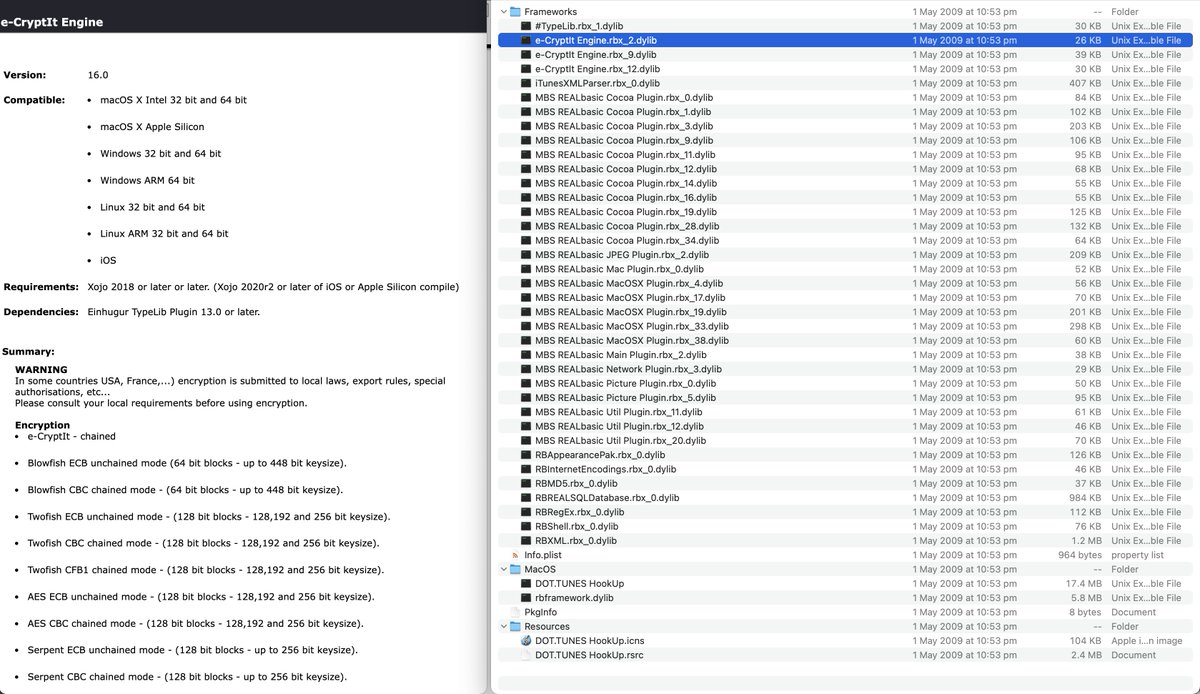Click the RBAppearancePak.rbx_0.dylib file icon
The width and height of the screenshot is (1200, 694).
click(x=526, y=455)
